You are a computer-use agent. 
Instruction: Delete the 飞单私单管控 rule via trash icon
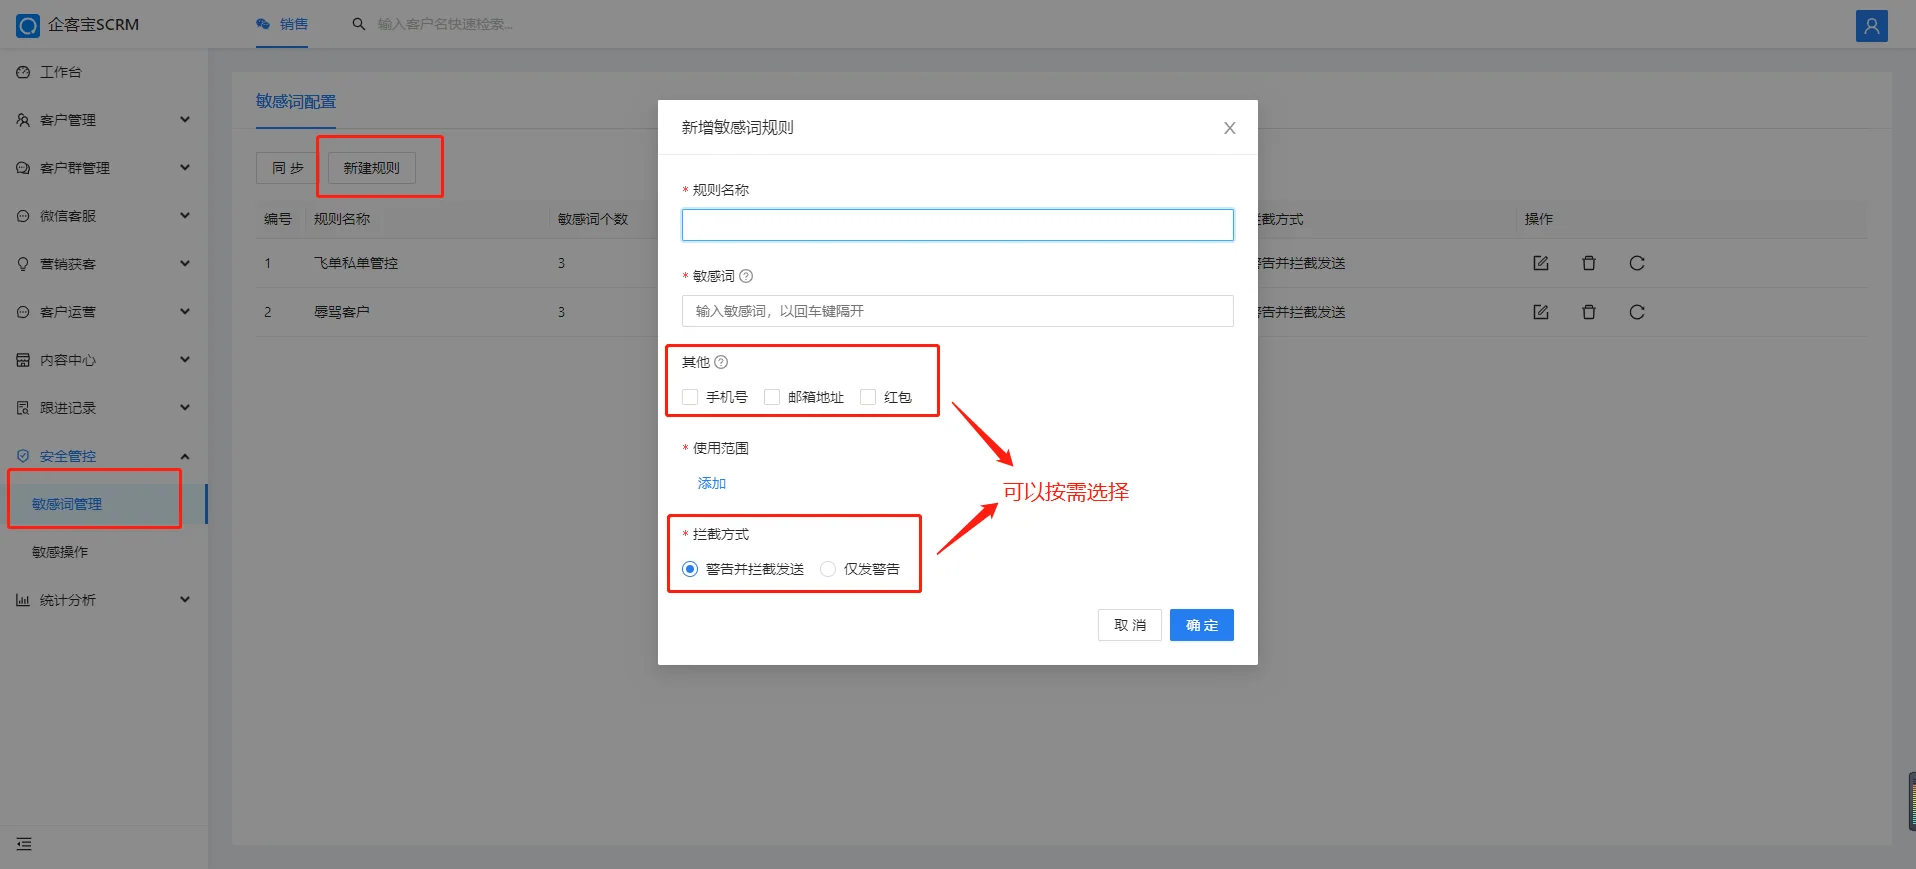click(x=1588, y=263)
